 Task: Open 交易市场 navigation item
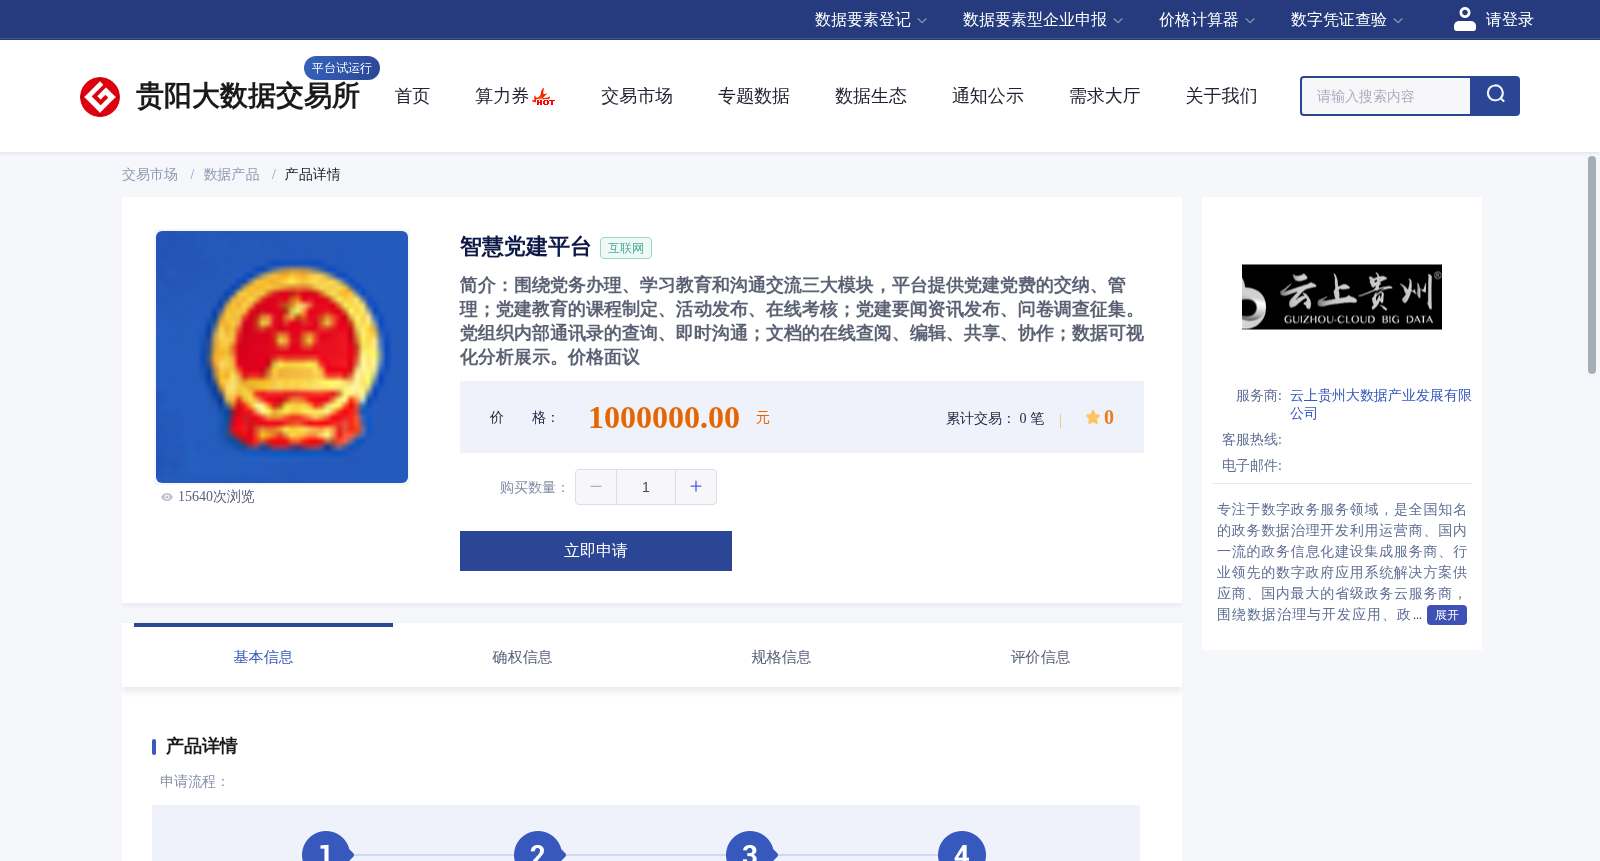click(637, 96)
